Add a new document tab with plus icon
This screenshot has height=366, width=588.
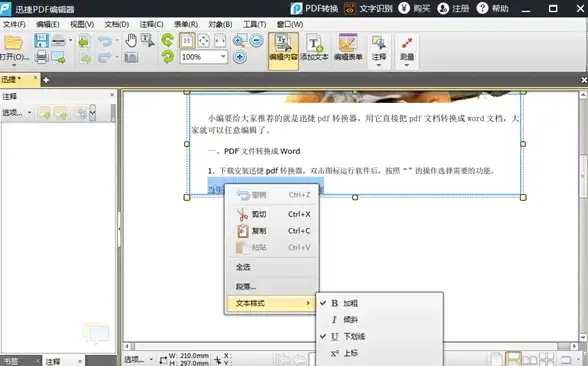[46, 80]
